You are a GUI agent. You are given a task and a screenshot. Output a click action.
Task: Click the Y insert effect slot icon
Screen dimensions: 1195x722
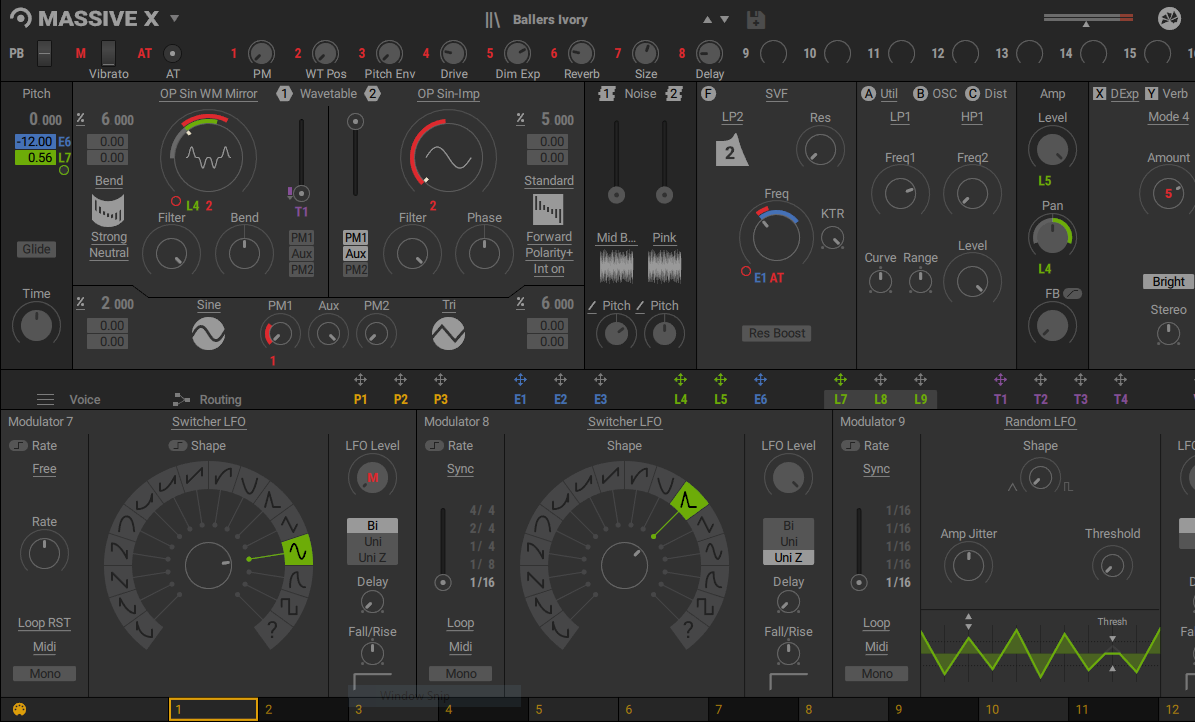(x=1152, y=94)
